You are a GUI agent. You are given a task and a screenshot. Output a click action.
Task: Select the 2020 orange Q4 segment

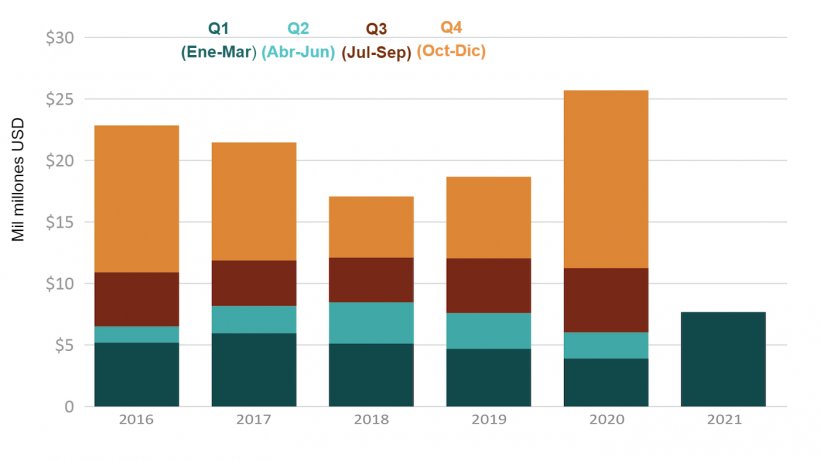click(606, 179)
